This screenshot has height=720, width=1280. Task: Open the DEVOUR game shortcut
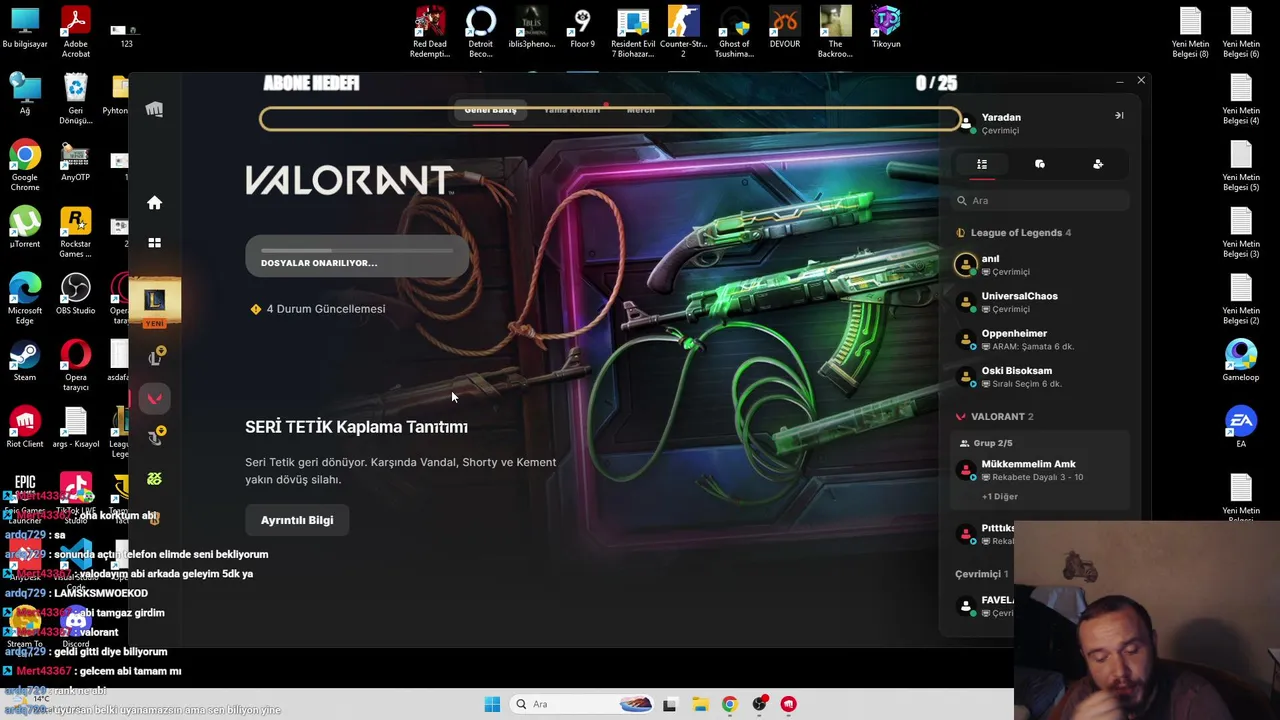click(x=785, y=28)
